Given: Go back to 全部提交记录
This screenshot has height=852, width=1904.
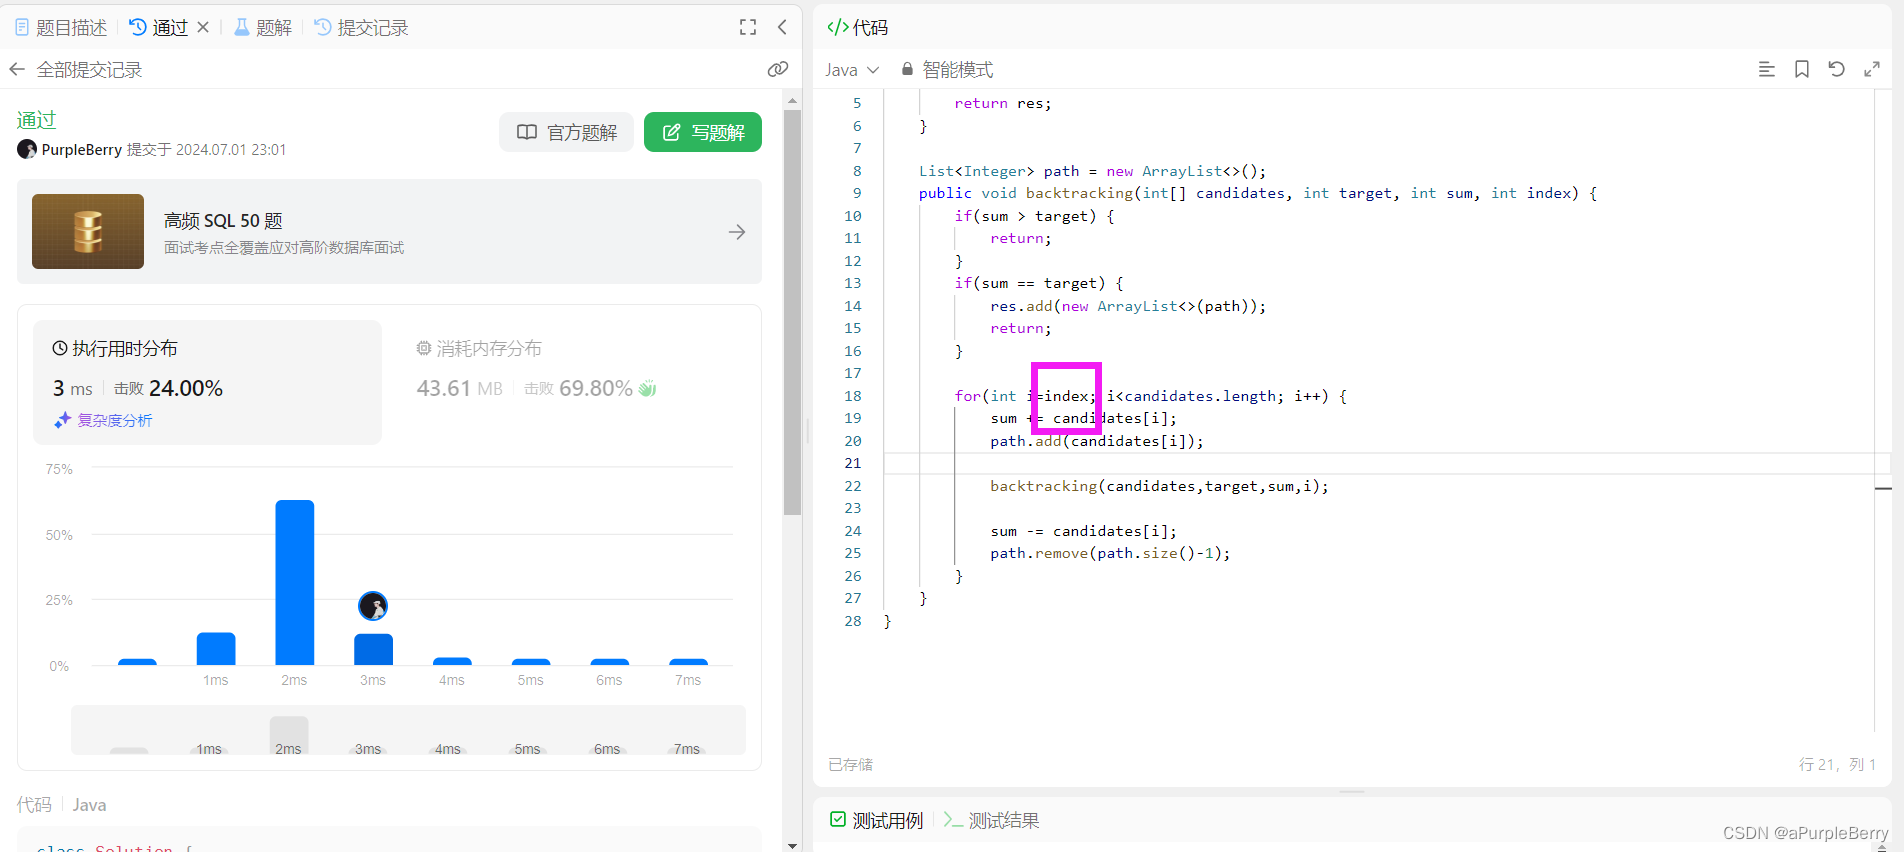Looking at the screenshot, I should (76, 70).
